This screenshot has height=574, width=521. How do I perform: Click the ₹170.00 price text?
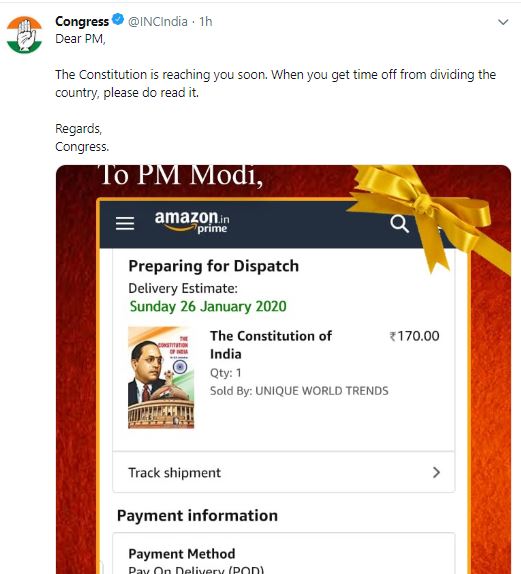point(414,336)
